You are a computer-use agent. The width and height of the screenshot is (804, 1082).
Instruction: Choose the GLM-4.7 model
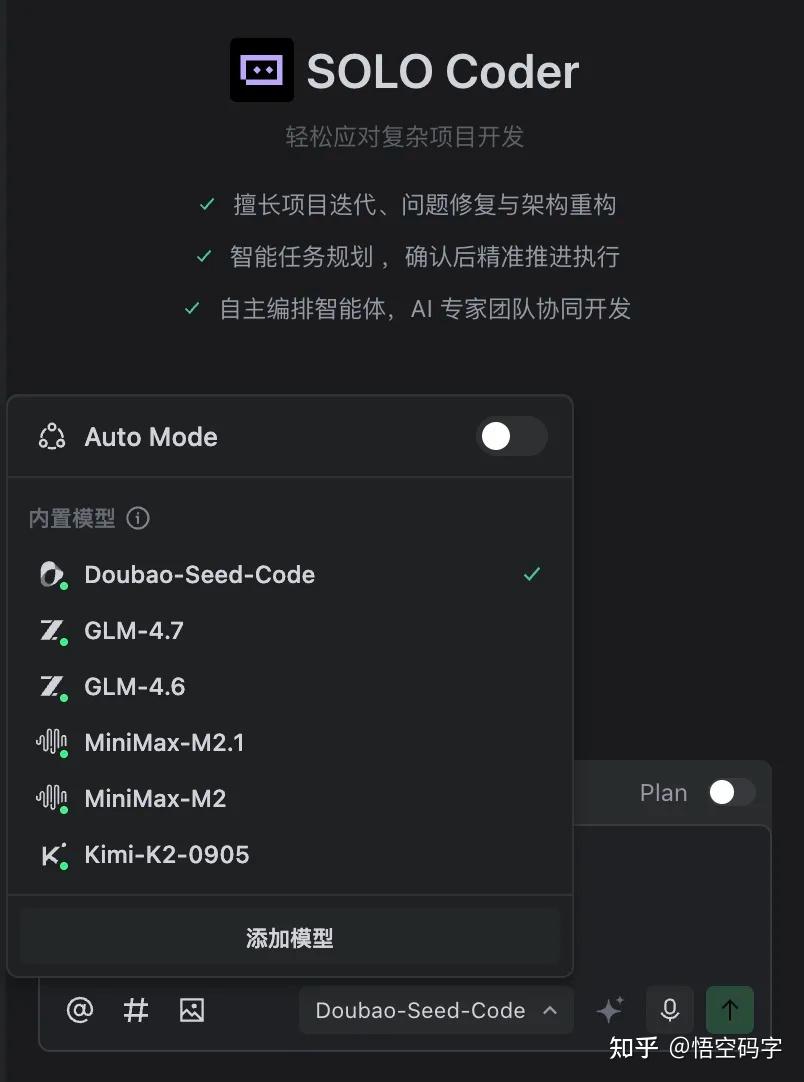134,631
